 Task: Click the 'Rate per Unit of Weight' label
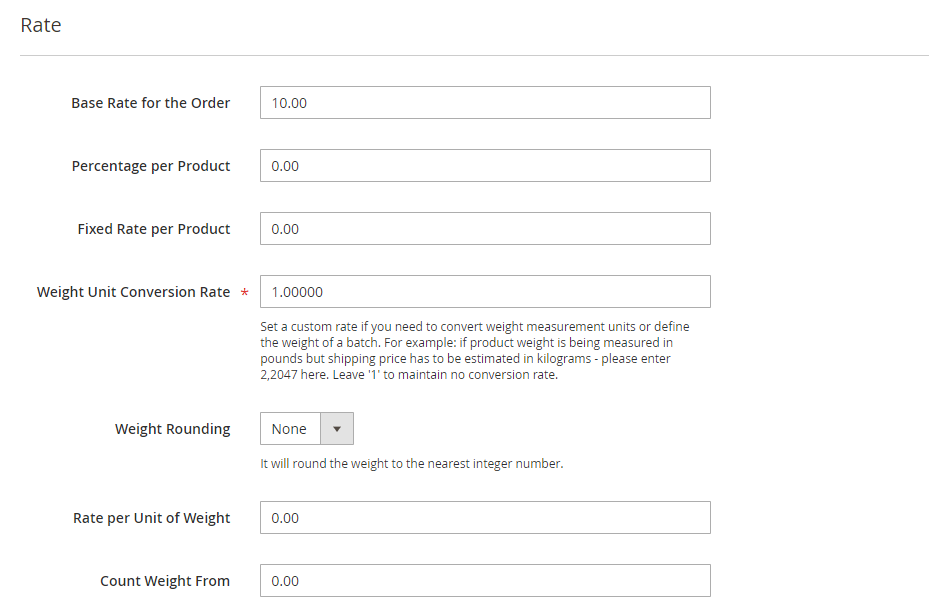click(152, 518)
